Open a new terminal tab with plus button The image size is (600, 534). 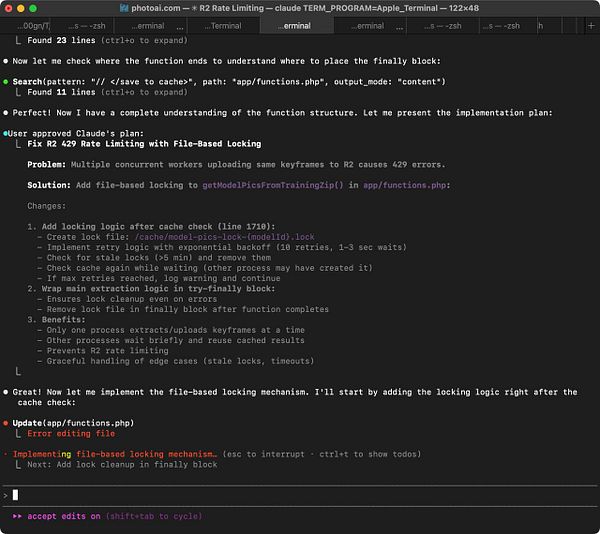[591, 26]
